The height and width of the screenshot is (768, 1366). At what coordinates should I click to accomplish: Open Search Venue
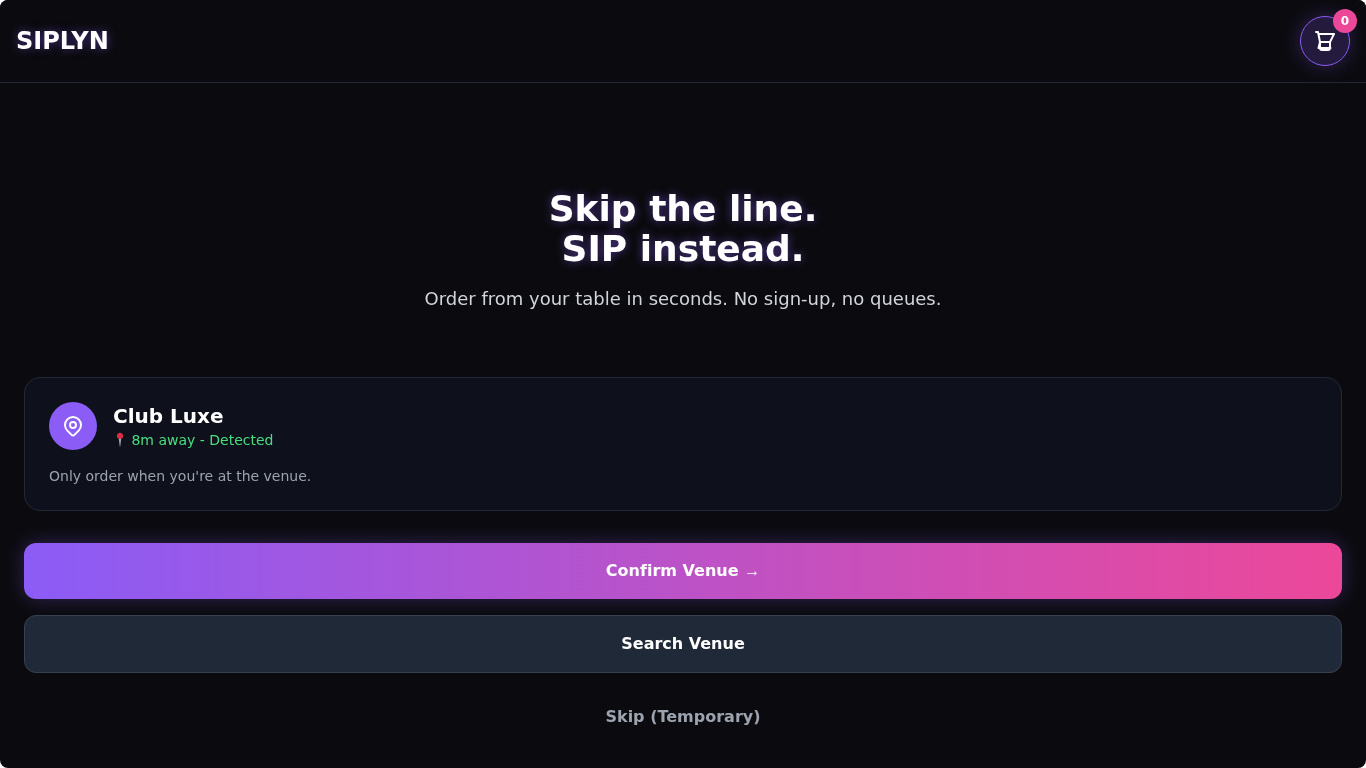pos(683,644)
